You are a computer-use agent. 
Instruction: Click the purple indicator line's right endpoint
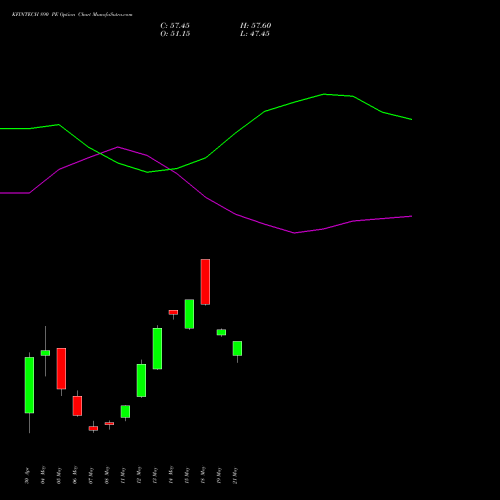pos(412,216)
